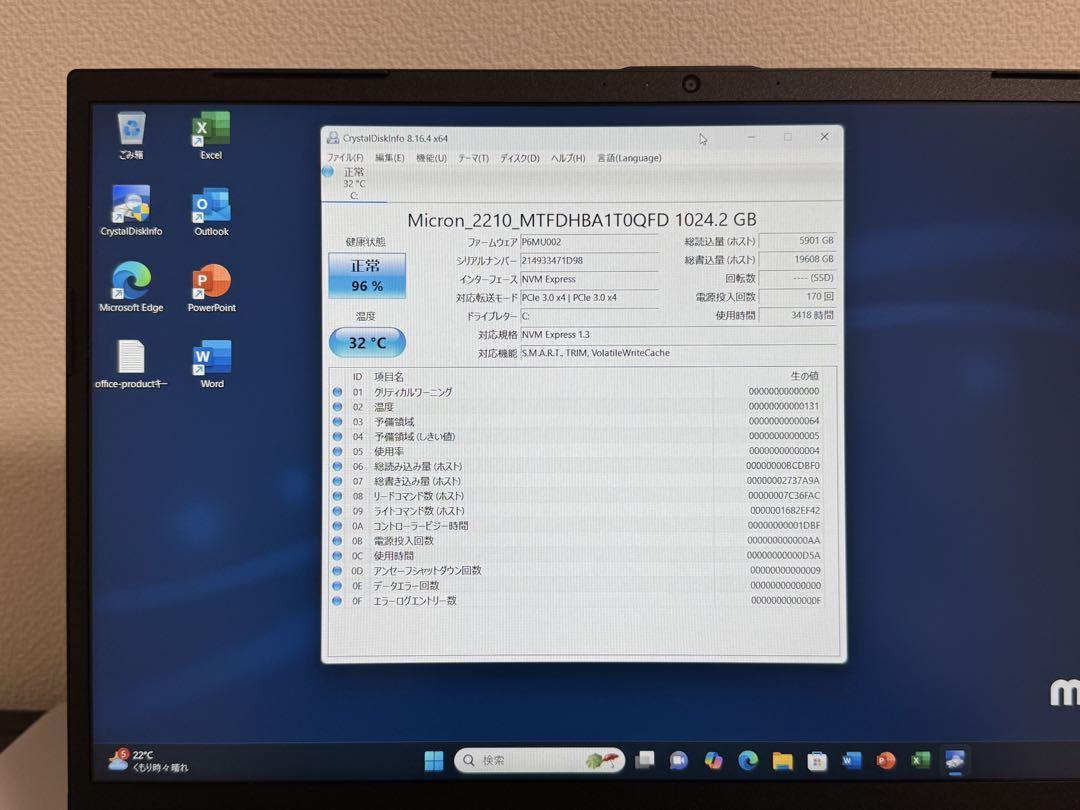This screenshot has width=1080, height=810.
Task: Click the total host writes 19608 GB value
Action: coord(798,260)
